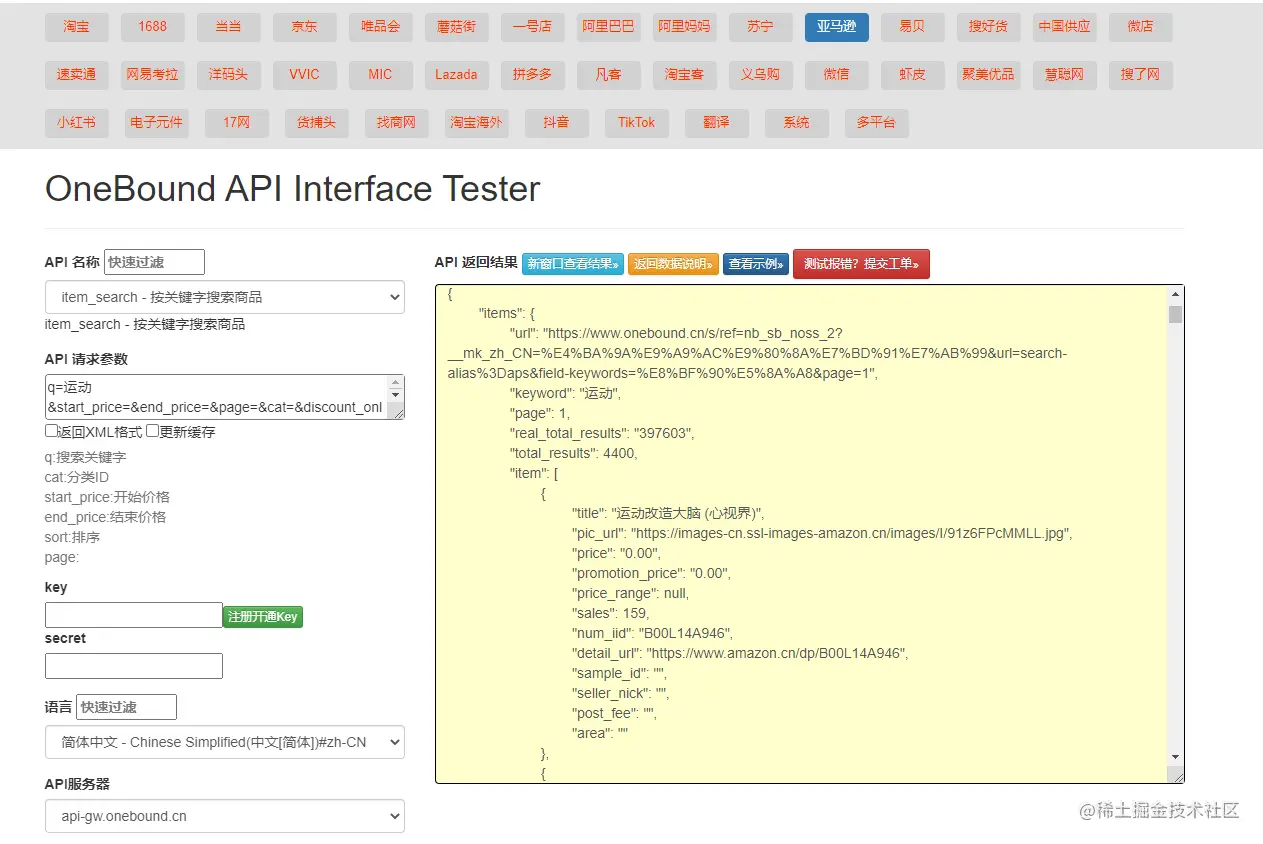Viewport: 1263px width, 844px height.
Task: Open the 小红书 platform tab
Action: click(77, 123)
